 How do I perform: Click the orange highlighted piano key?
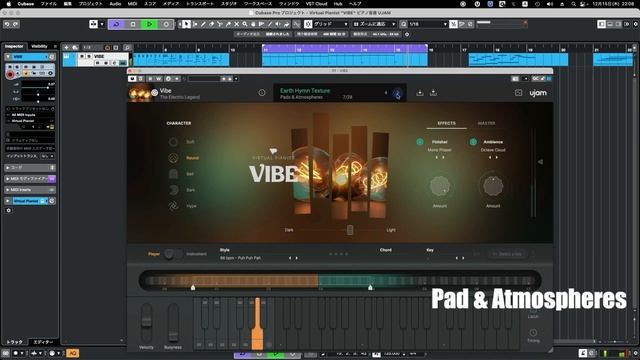coord(257,324)
